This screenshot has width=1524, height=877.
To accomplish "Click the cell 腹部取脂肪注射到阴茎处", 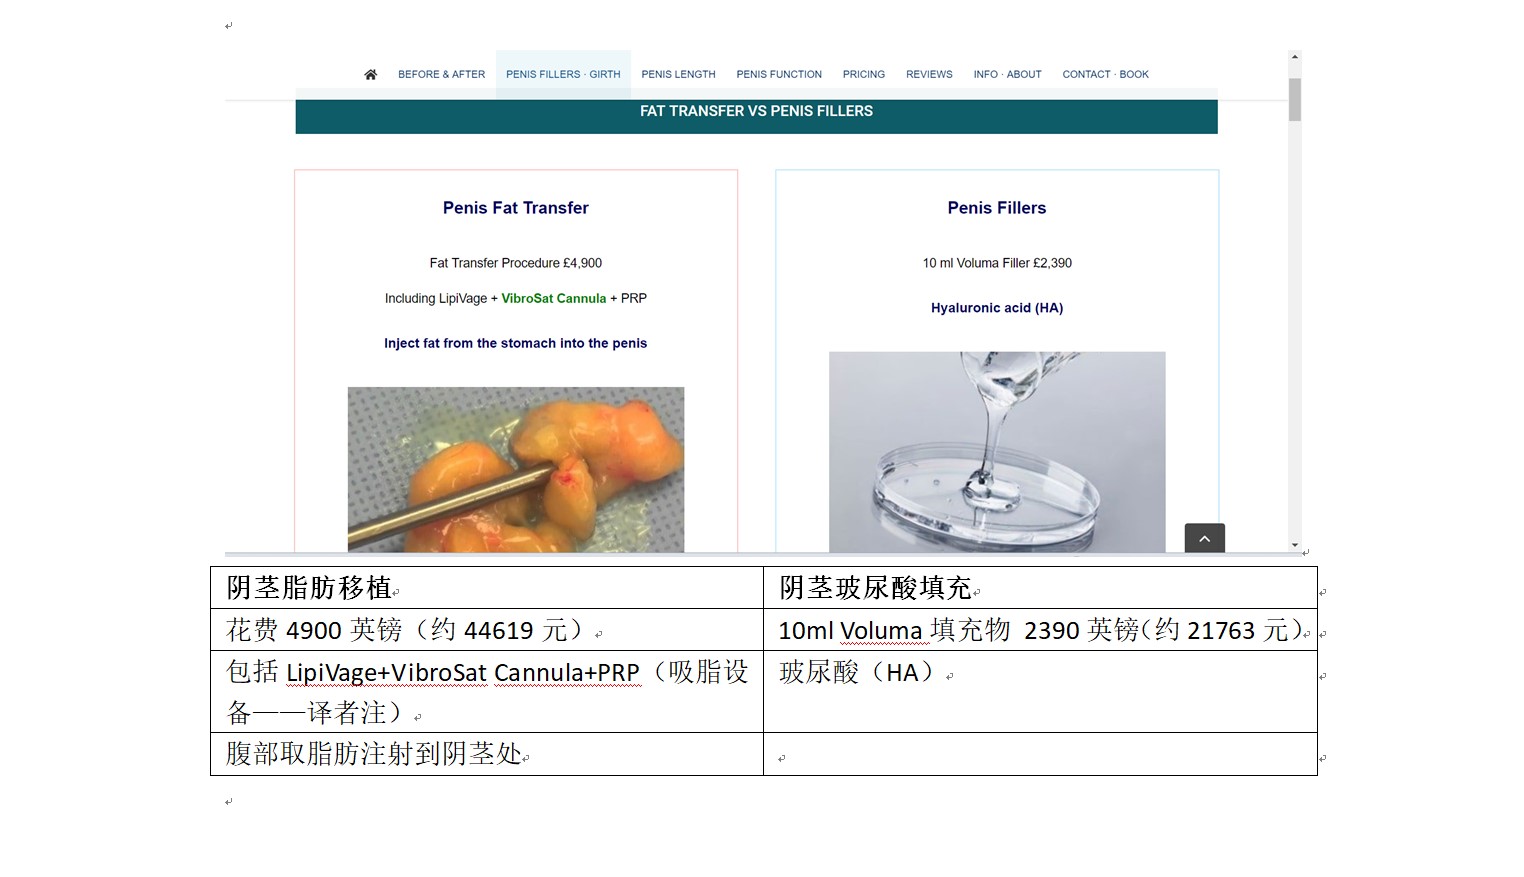I will [x=487, y=754].
